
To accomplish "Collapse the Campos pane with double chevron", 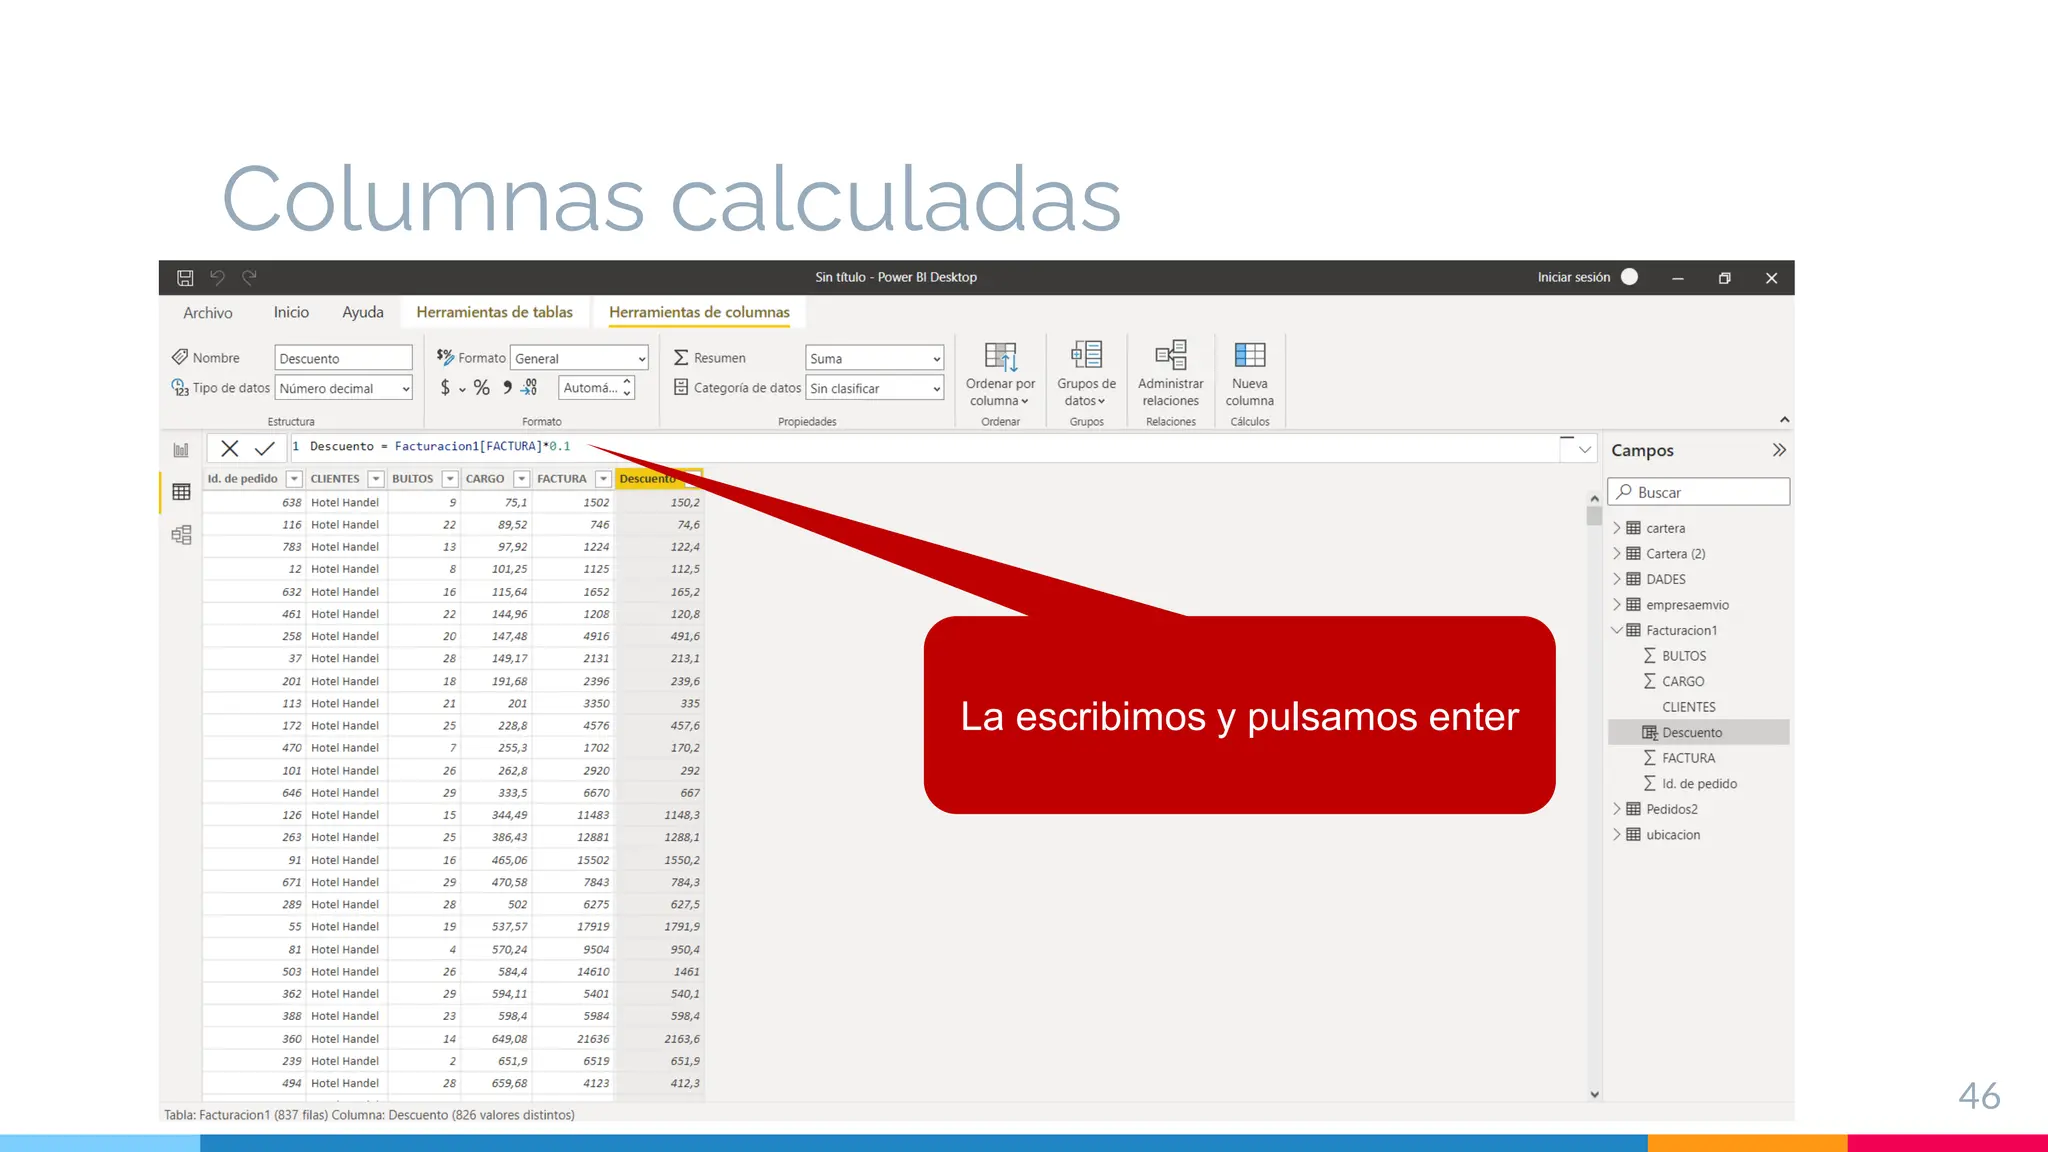I will point(1778,450).
